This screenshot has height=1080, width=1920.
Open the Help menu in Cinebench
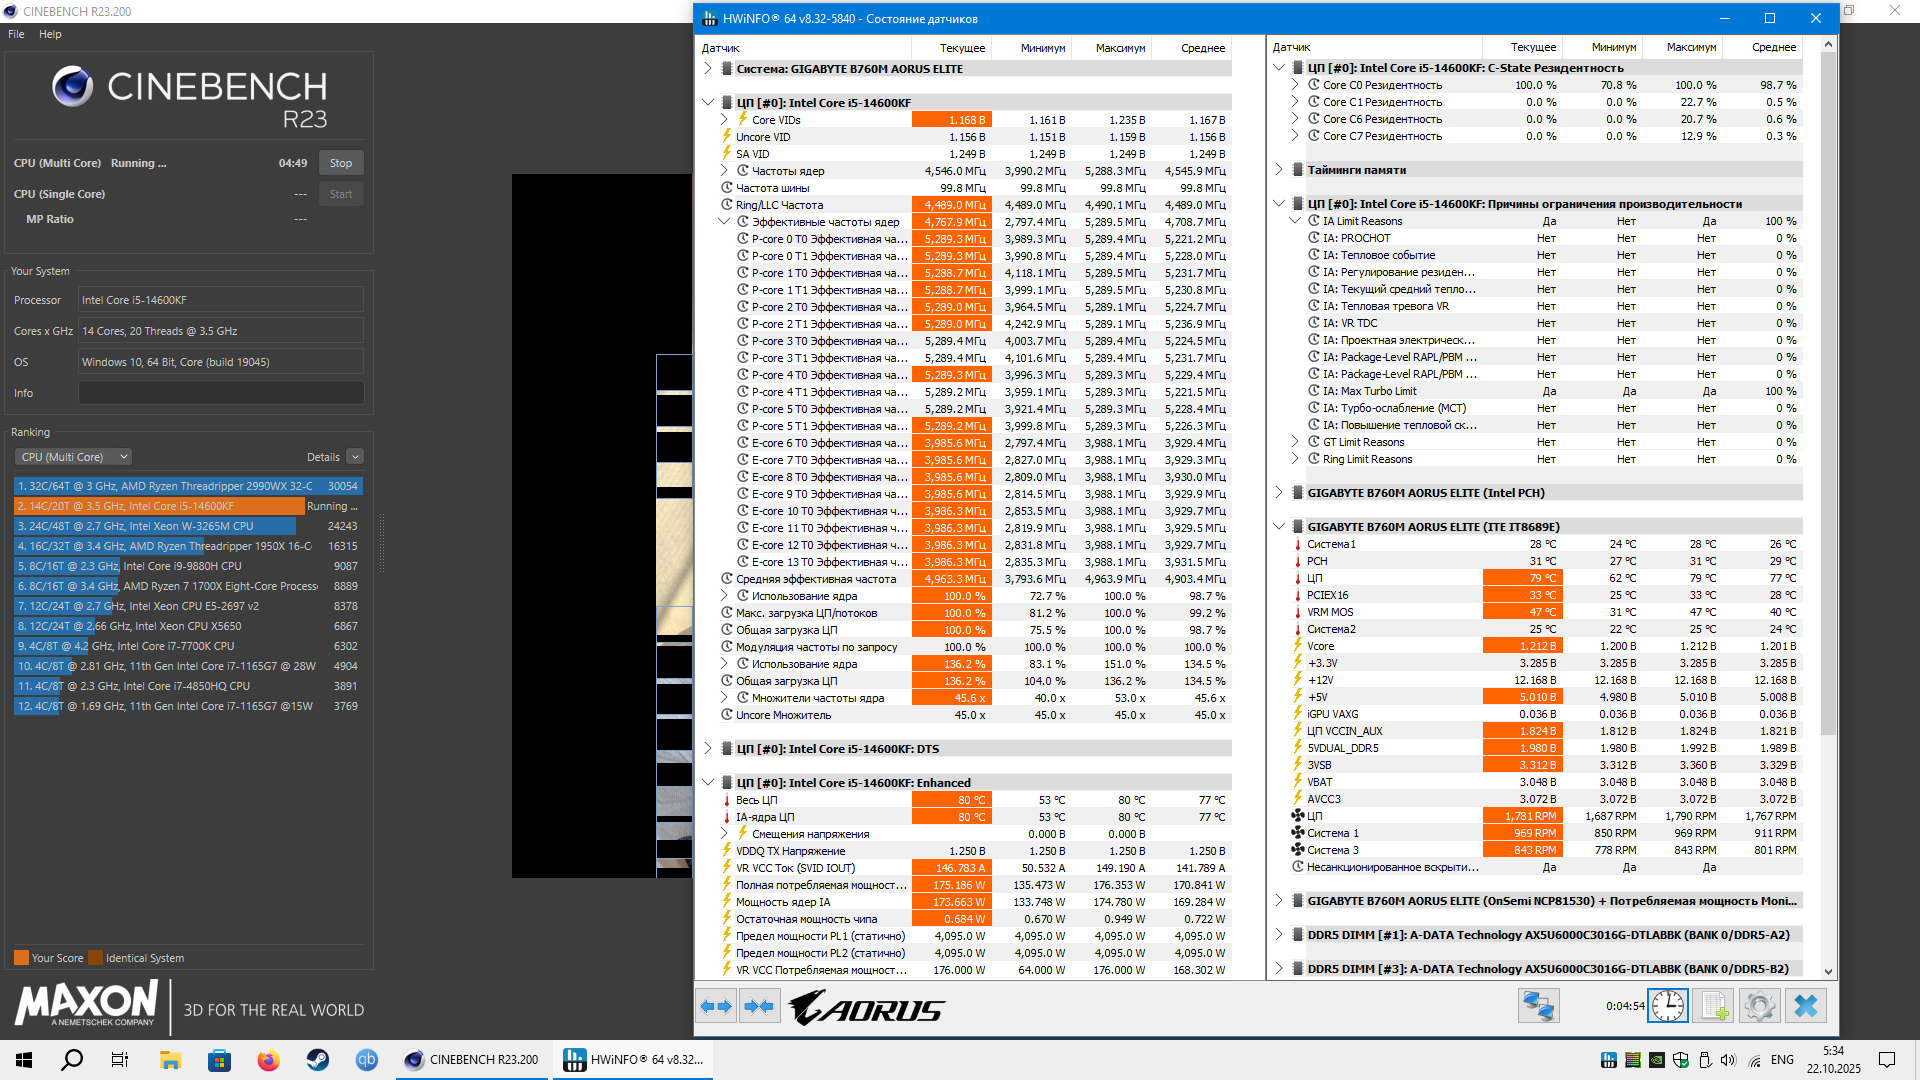tap(50, 34)
